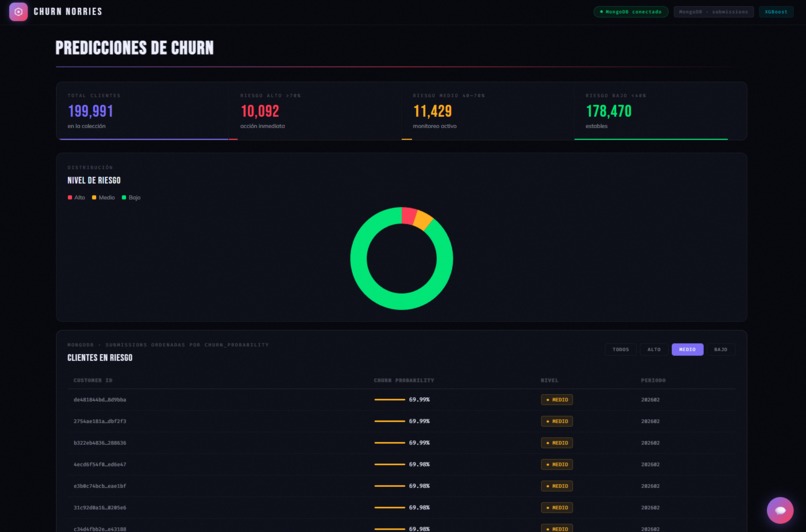Select the TODOS filter tab
Image resolution: width=806 pixels, height=532 pixels.
pos(620,350)
